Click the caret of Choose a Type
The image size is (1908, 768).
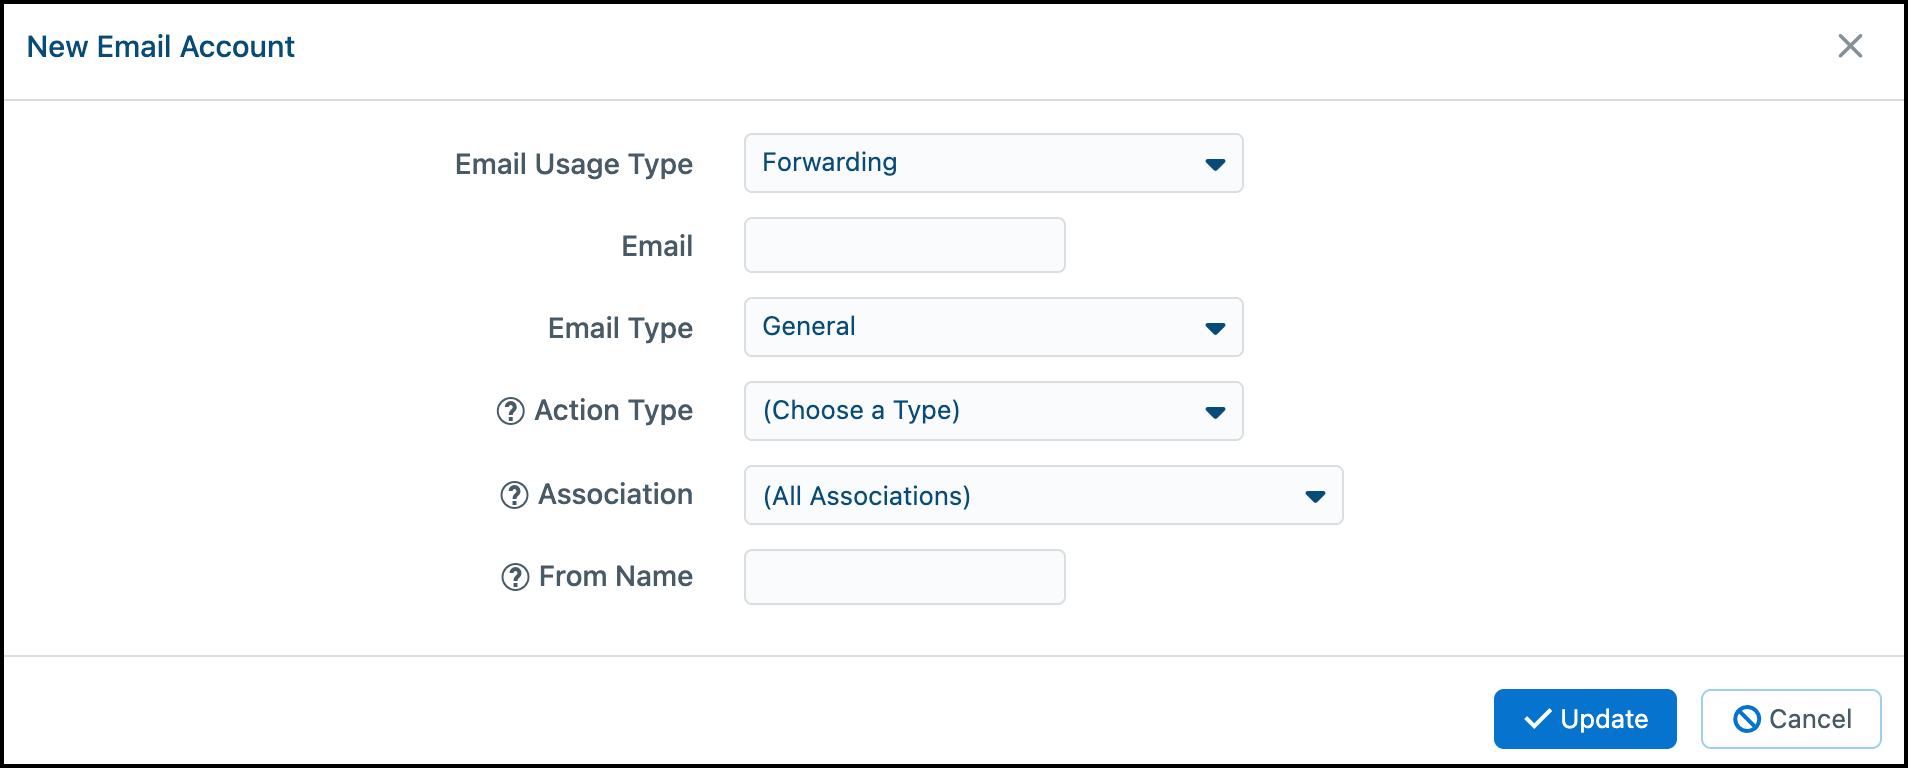[x=1215, y=412]
